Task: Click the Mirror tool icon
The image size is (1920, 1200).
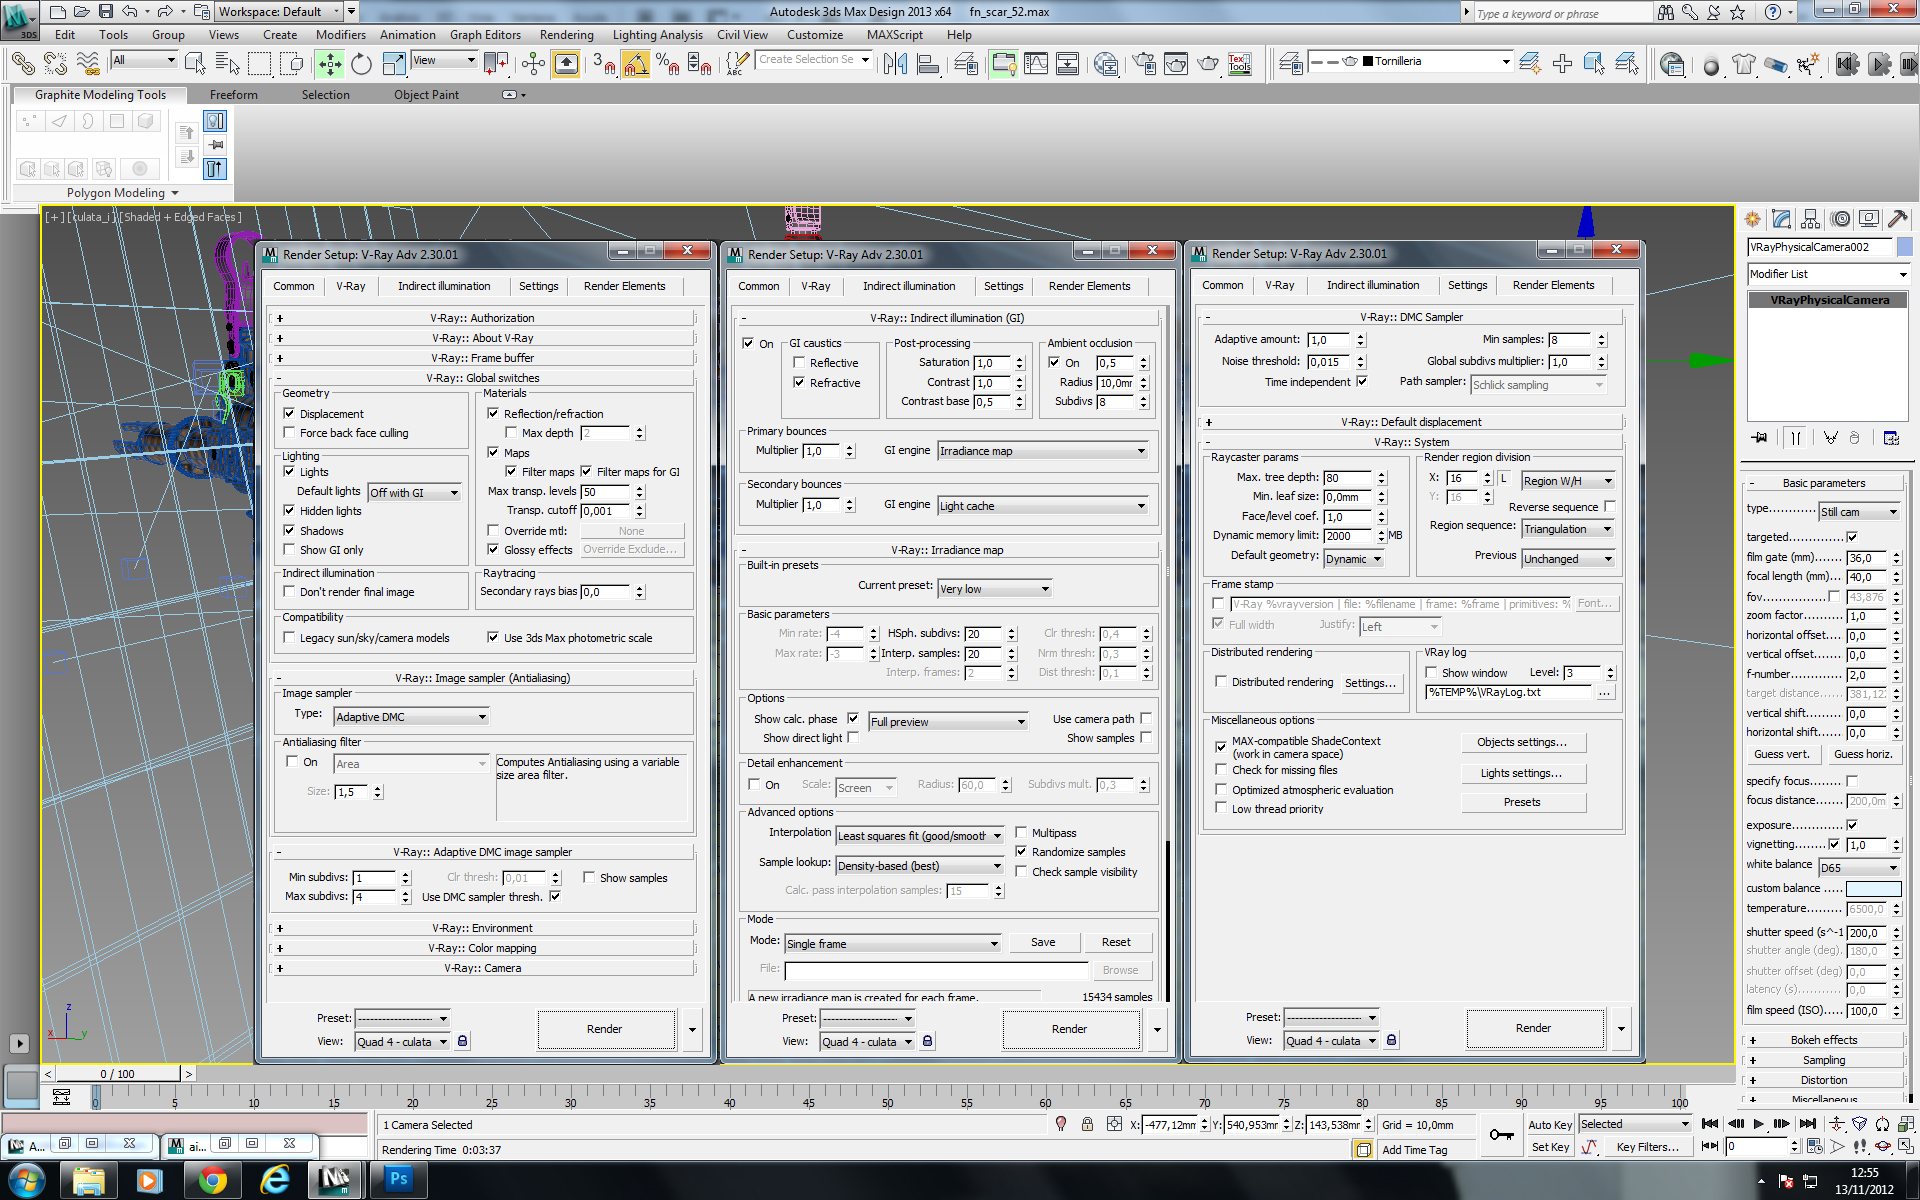Action: coord(895,65)
